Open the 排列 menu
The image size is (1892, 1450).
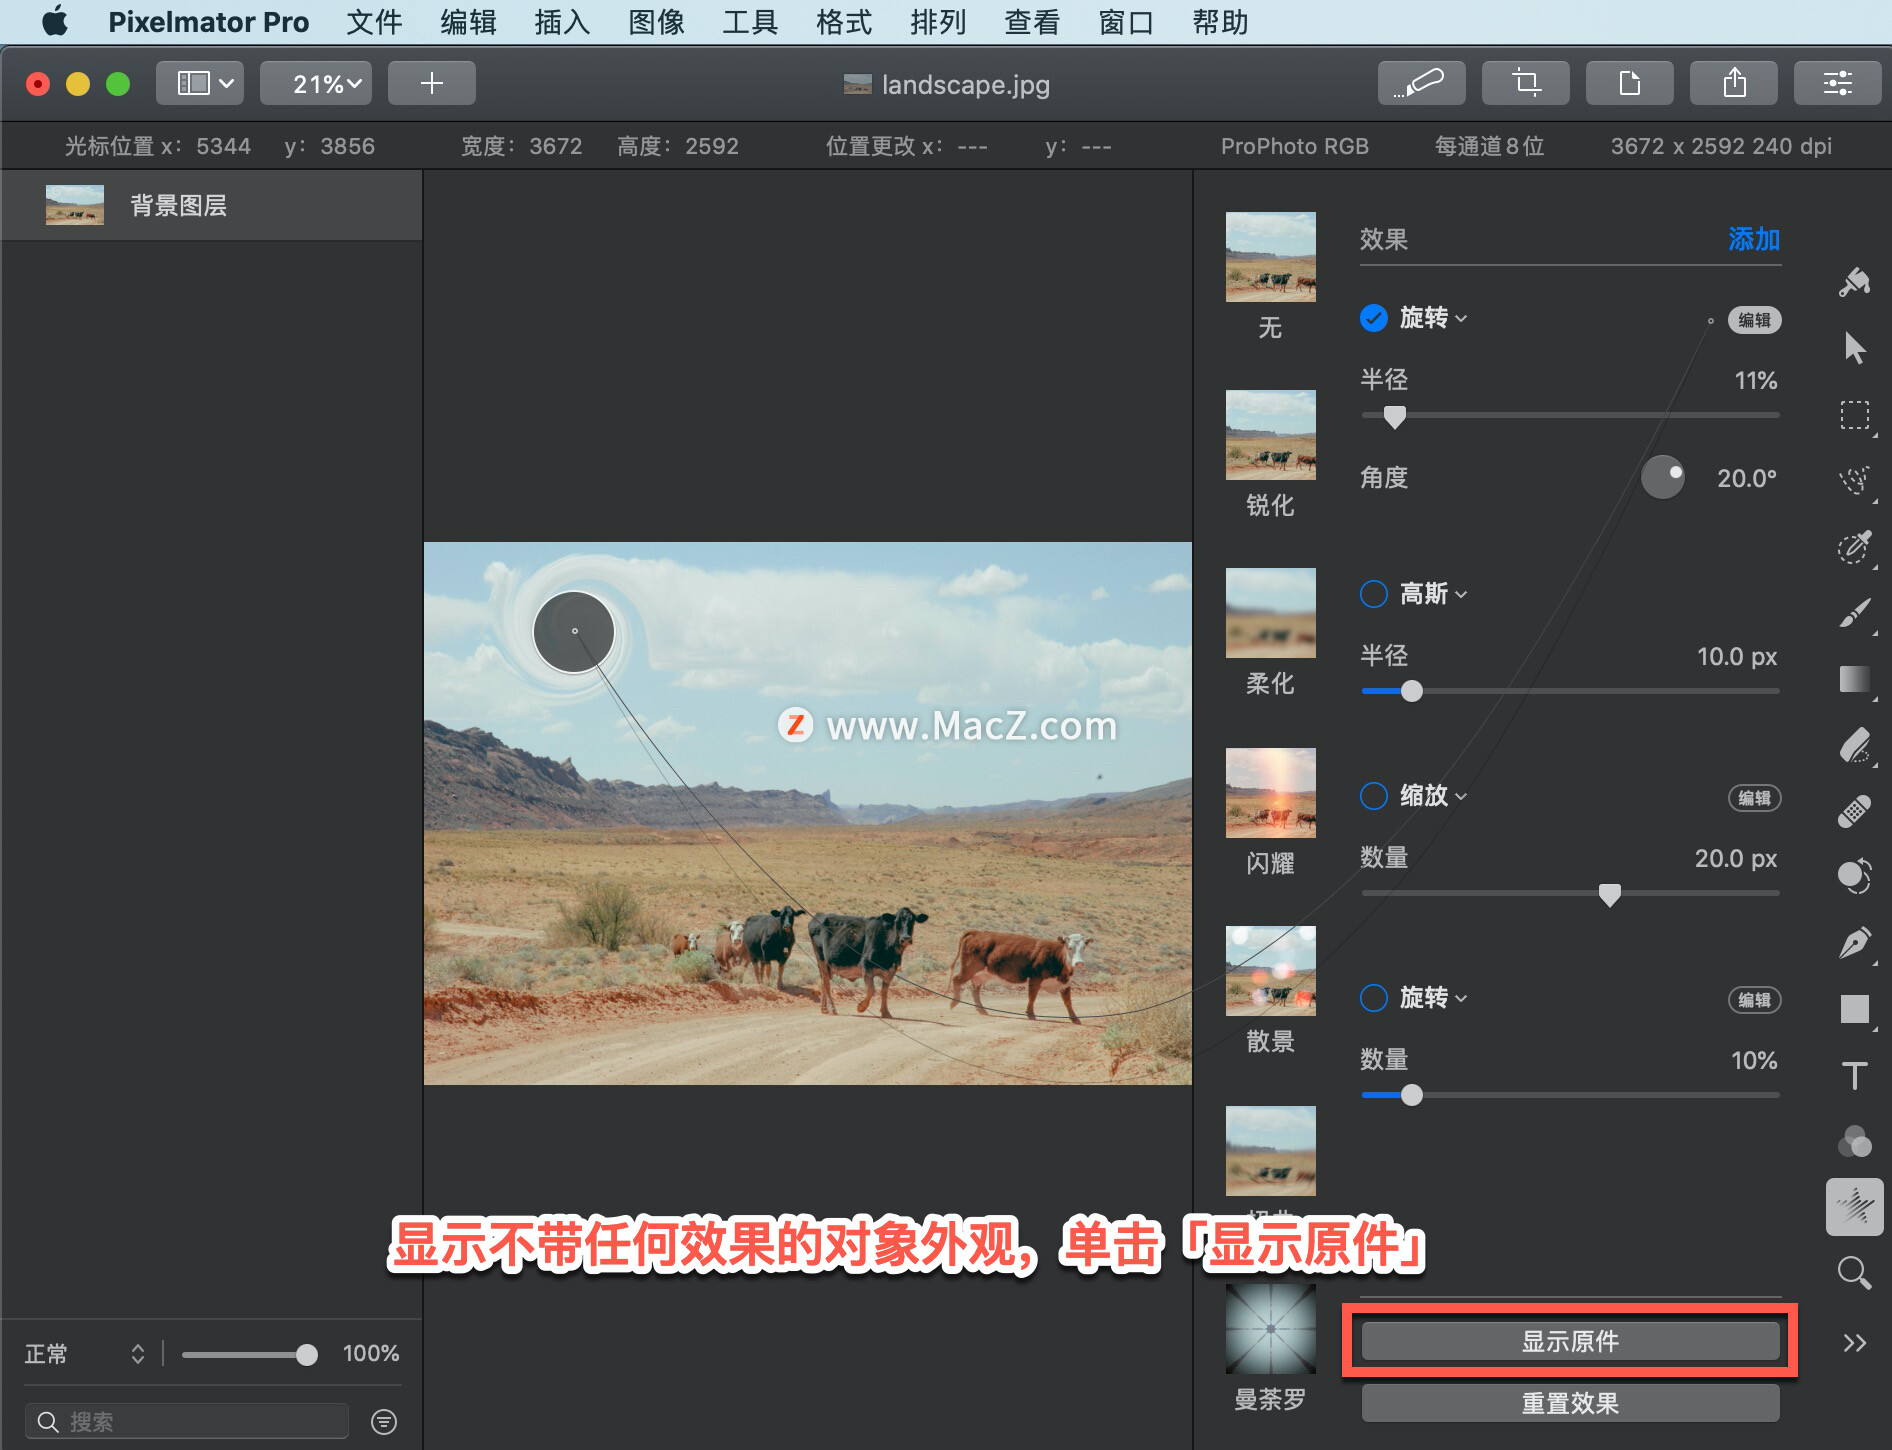[938, 21]
